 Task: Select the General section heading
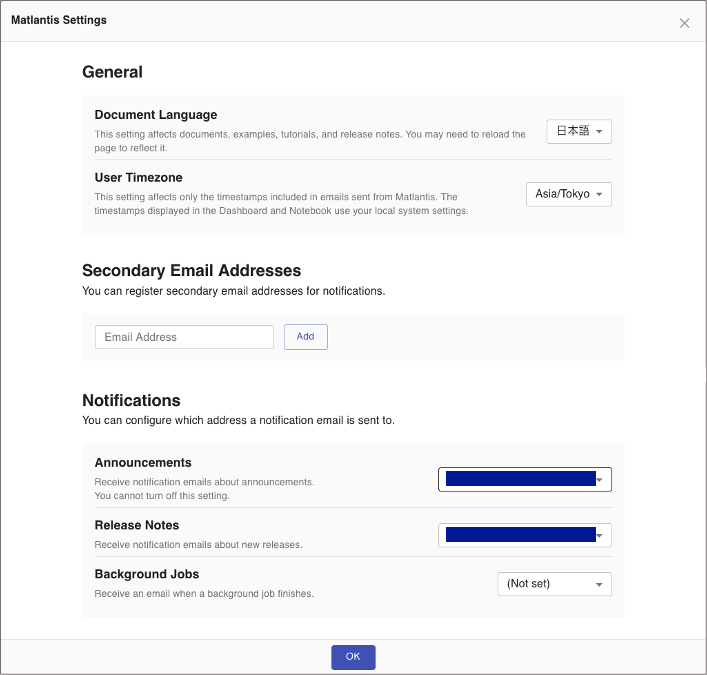click(112, 72)
